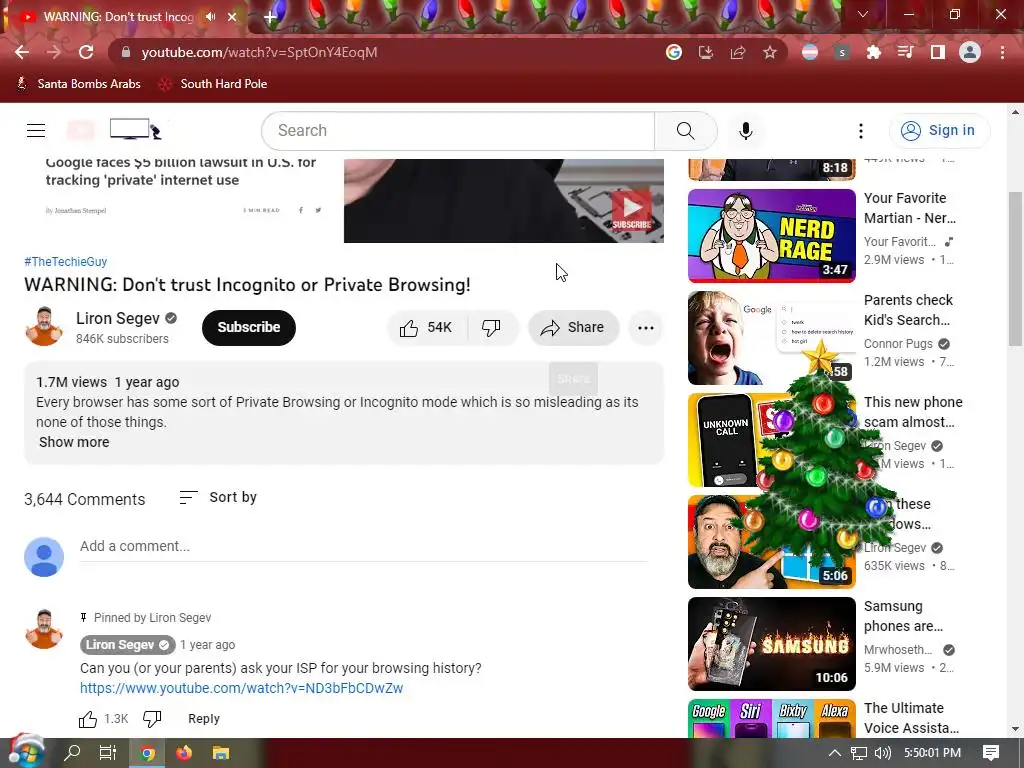
Task: Like the pinned comment with 1.3K
Action: pos(88,719)
